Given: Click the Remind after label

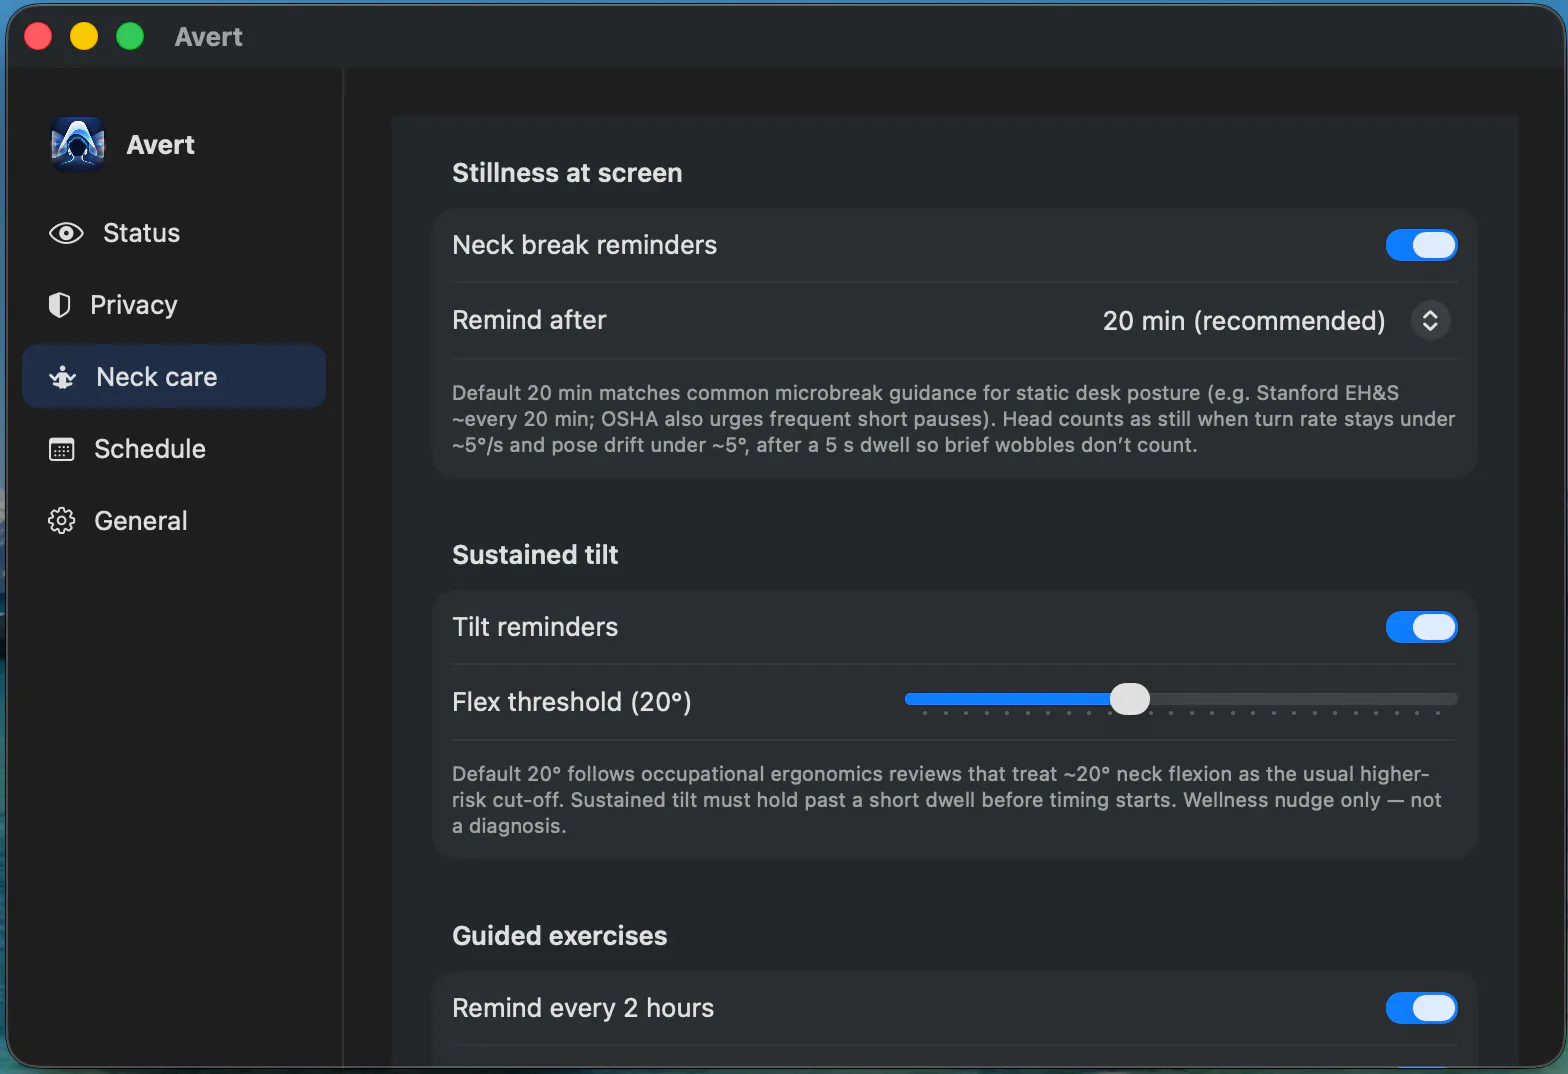Looking at the screenshot, I should tap(529, 320).
